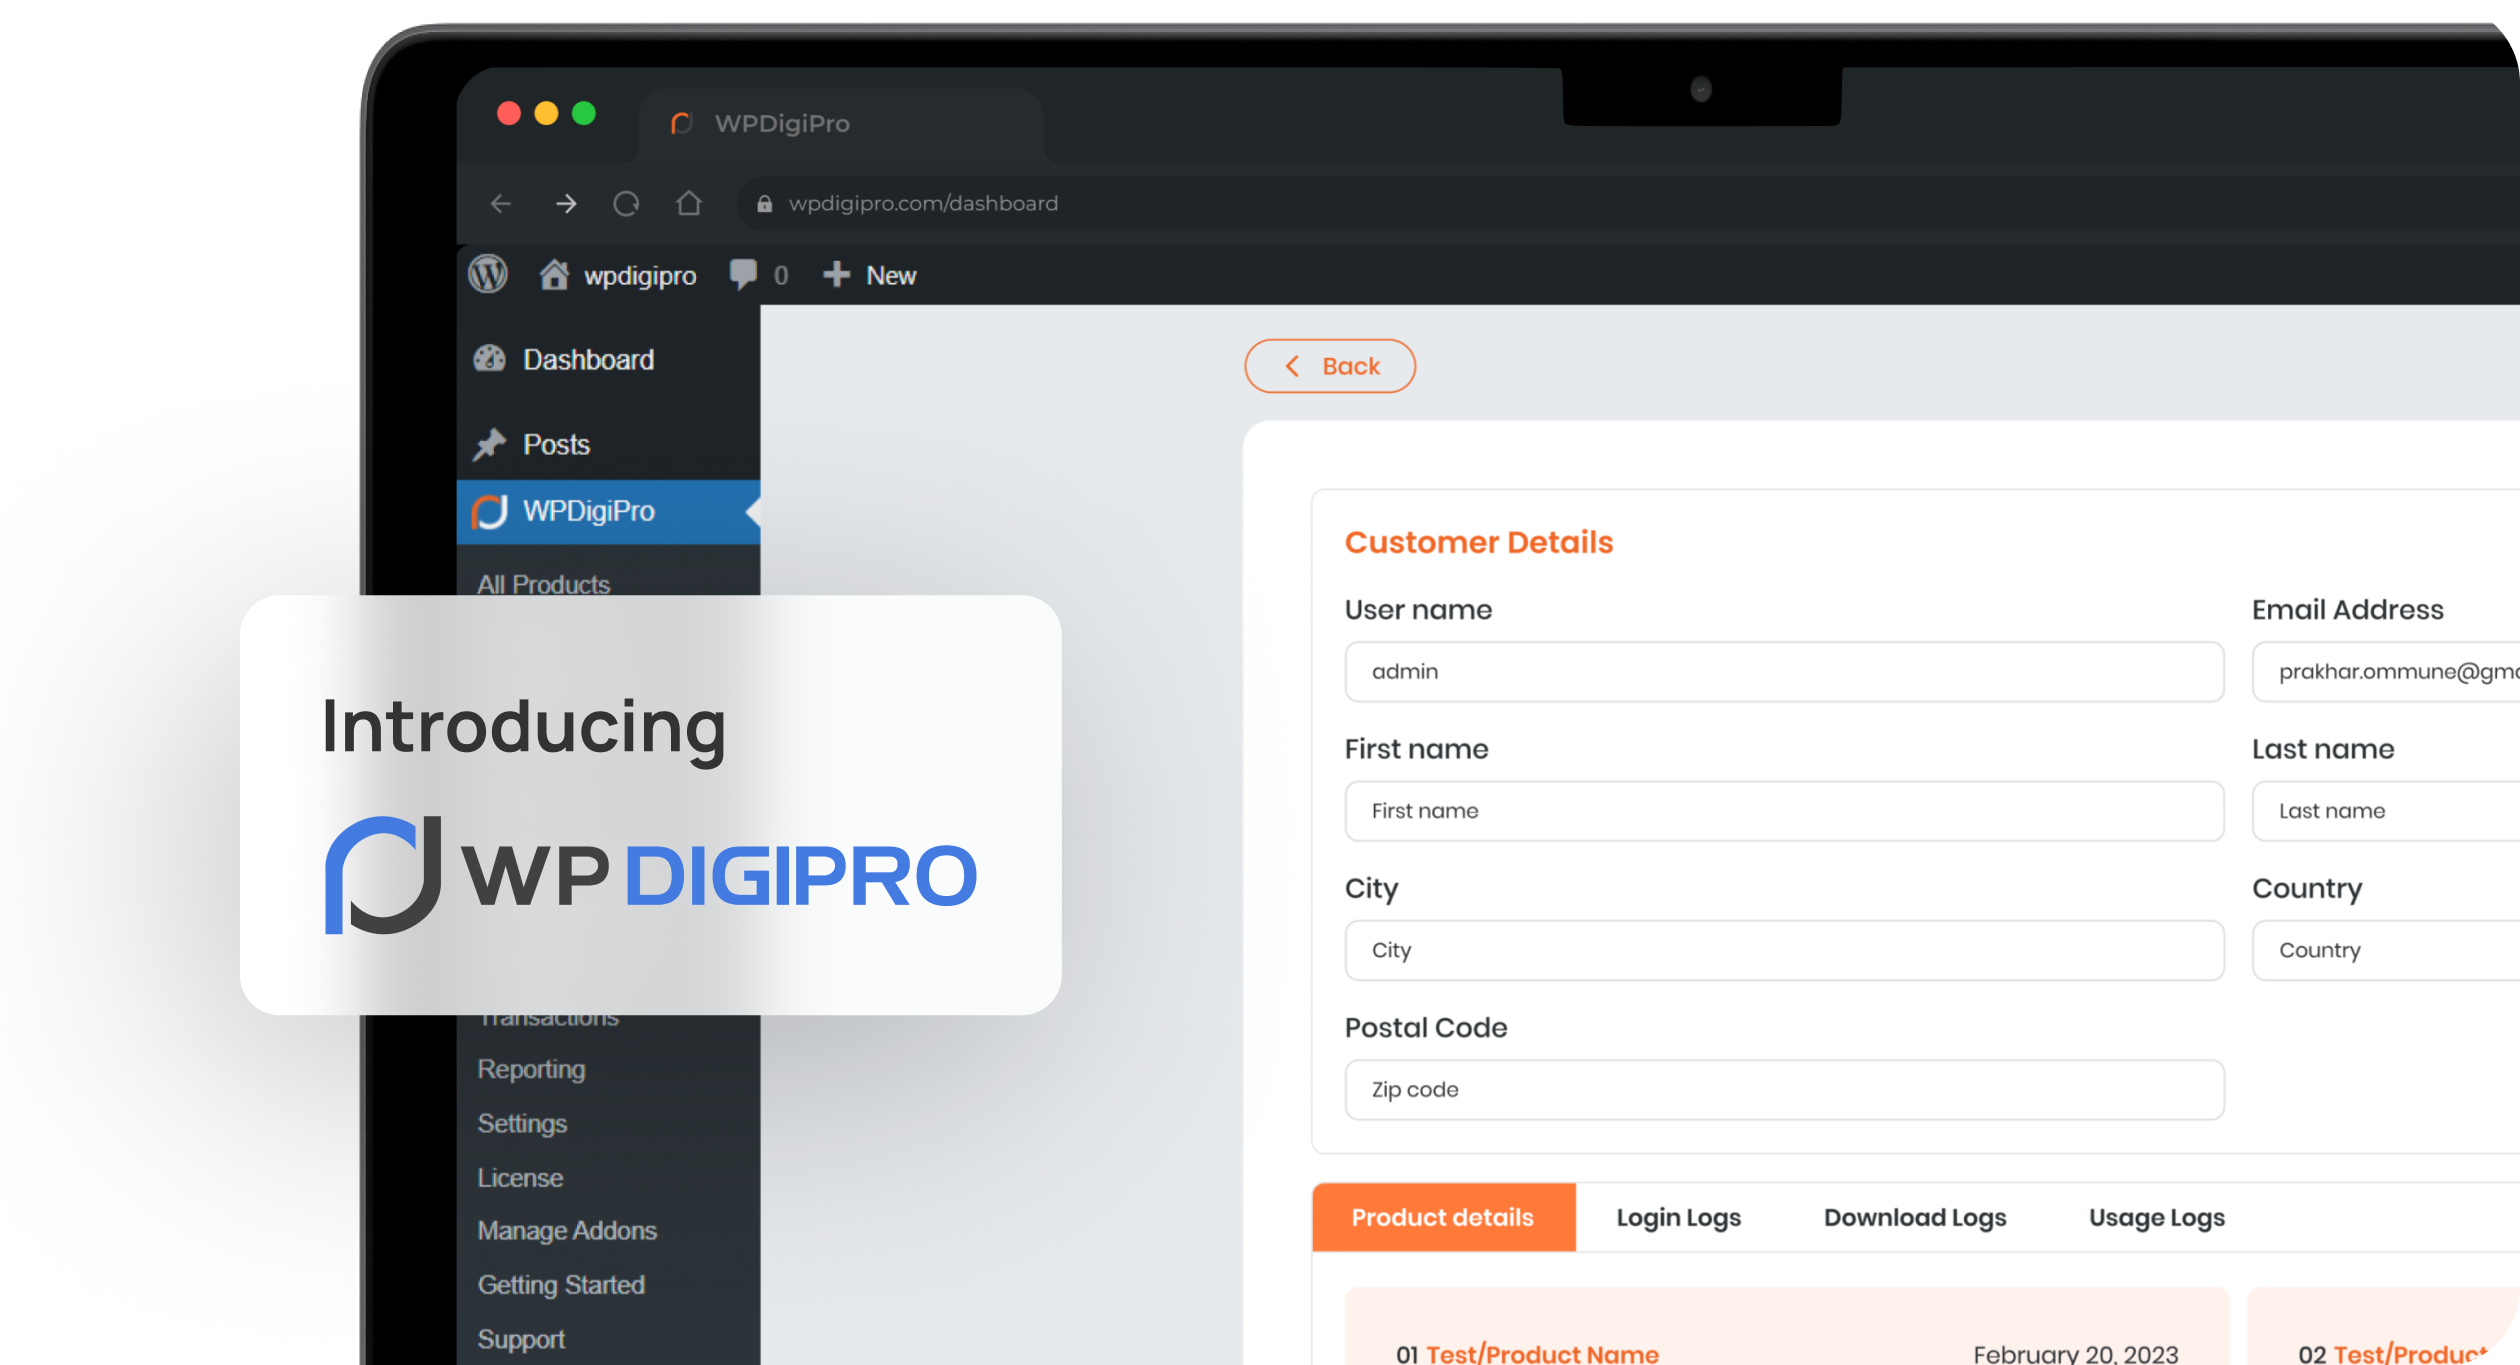This screenshot has height=1365, width=2520.
Task: Select the WPDigiPro browser tab
Action: tap(842, 124)
